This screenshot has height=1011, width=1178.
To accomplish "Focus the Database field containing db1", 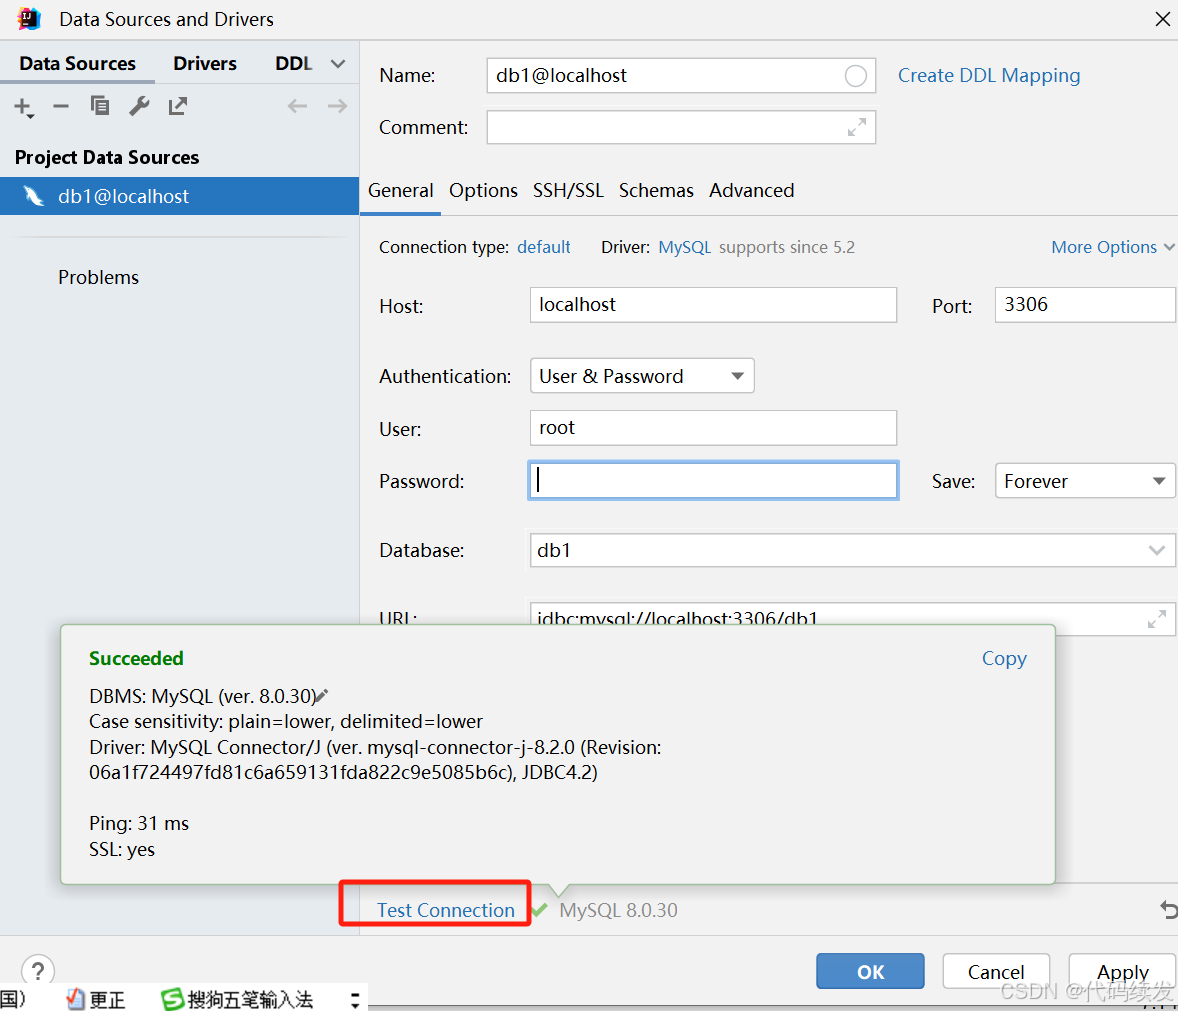I will tap(852, 551).
